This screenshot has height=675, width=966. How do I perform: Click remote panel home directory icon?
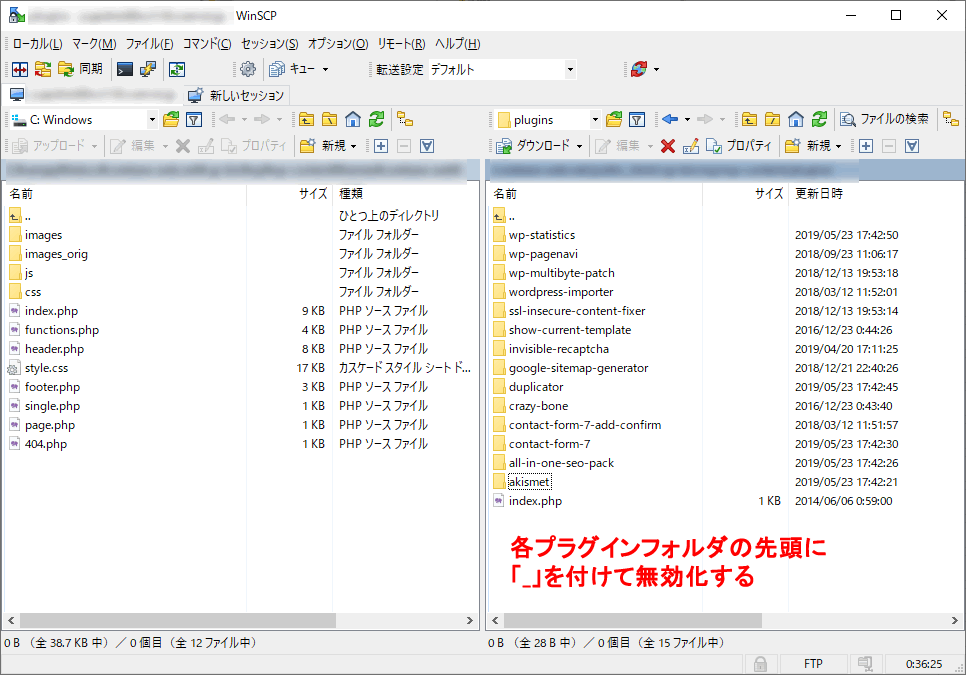click(796, 119)
